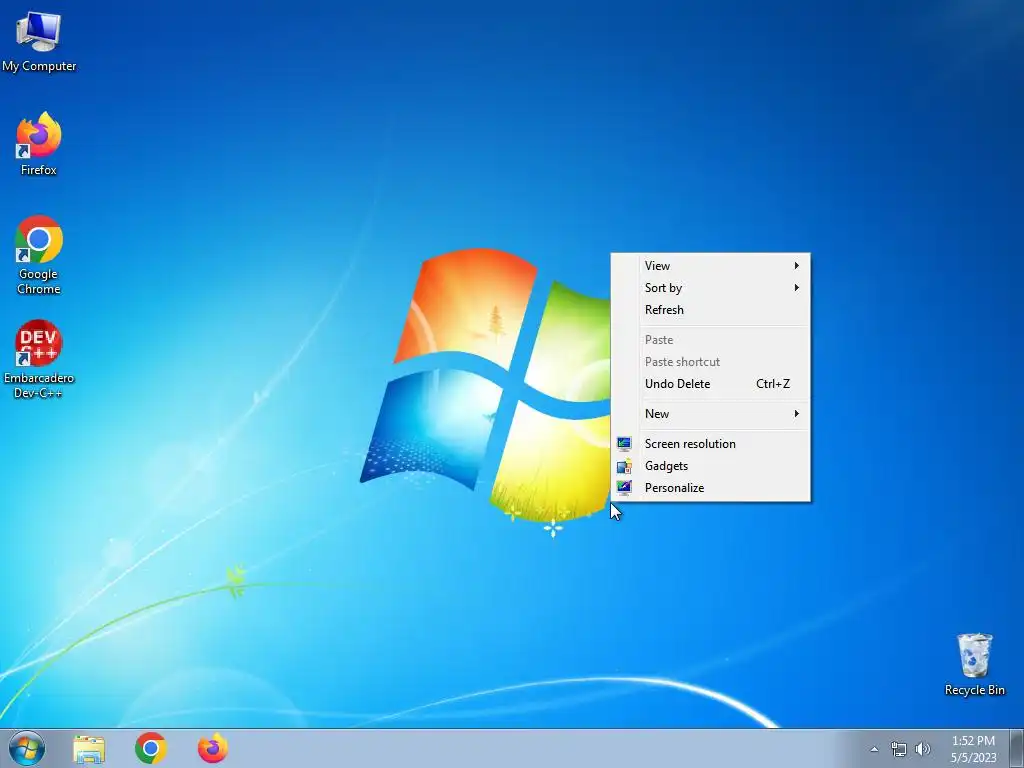Click the Show desktop strip at the taskbar end
The width and height of the screenshot is (1024, 768).
pos(1017,748)
